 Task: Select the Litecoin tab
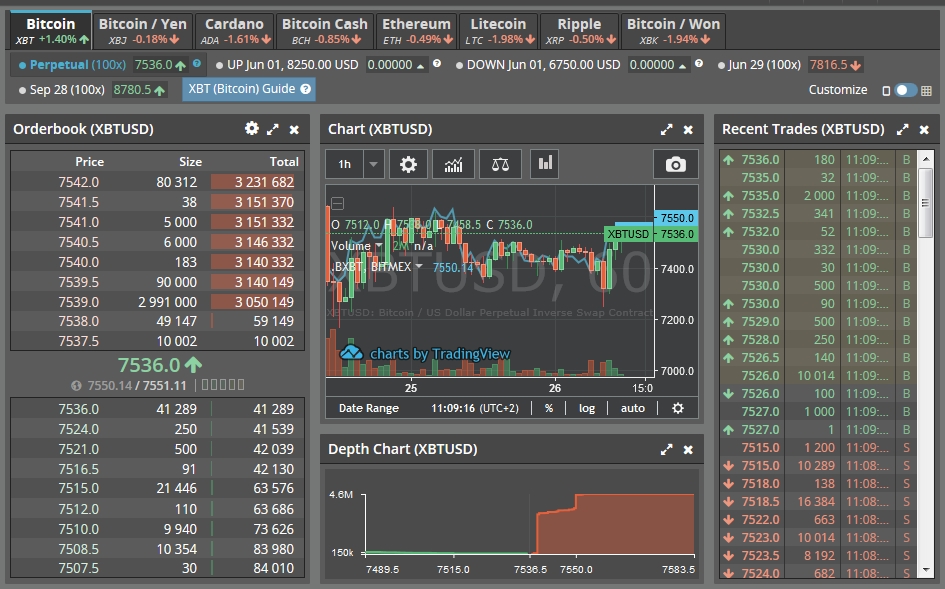[497, 30]
